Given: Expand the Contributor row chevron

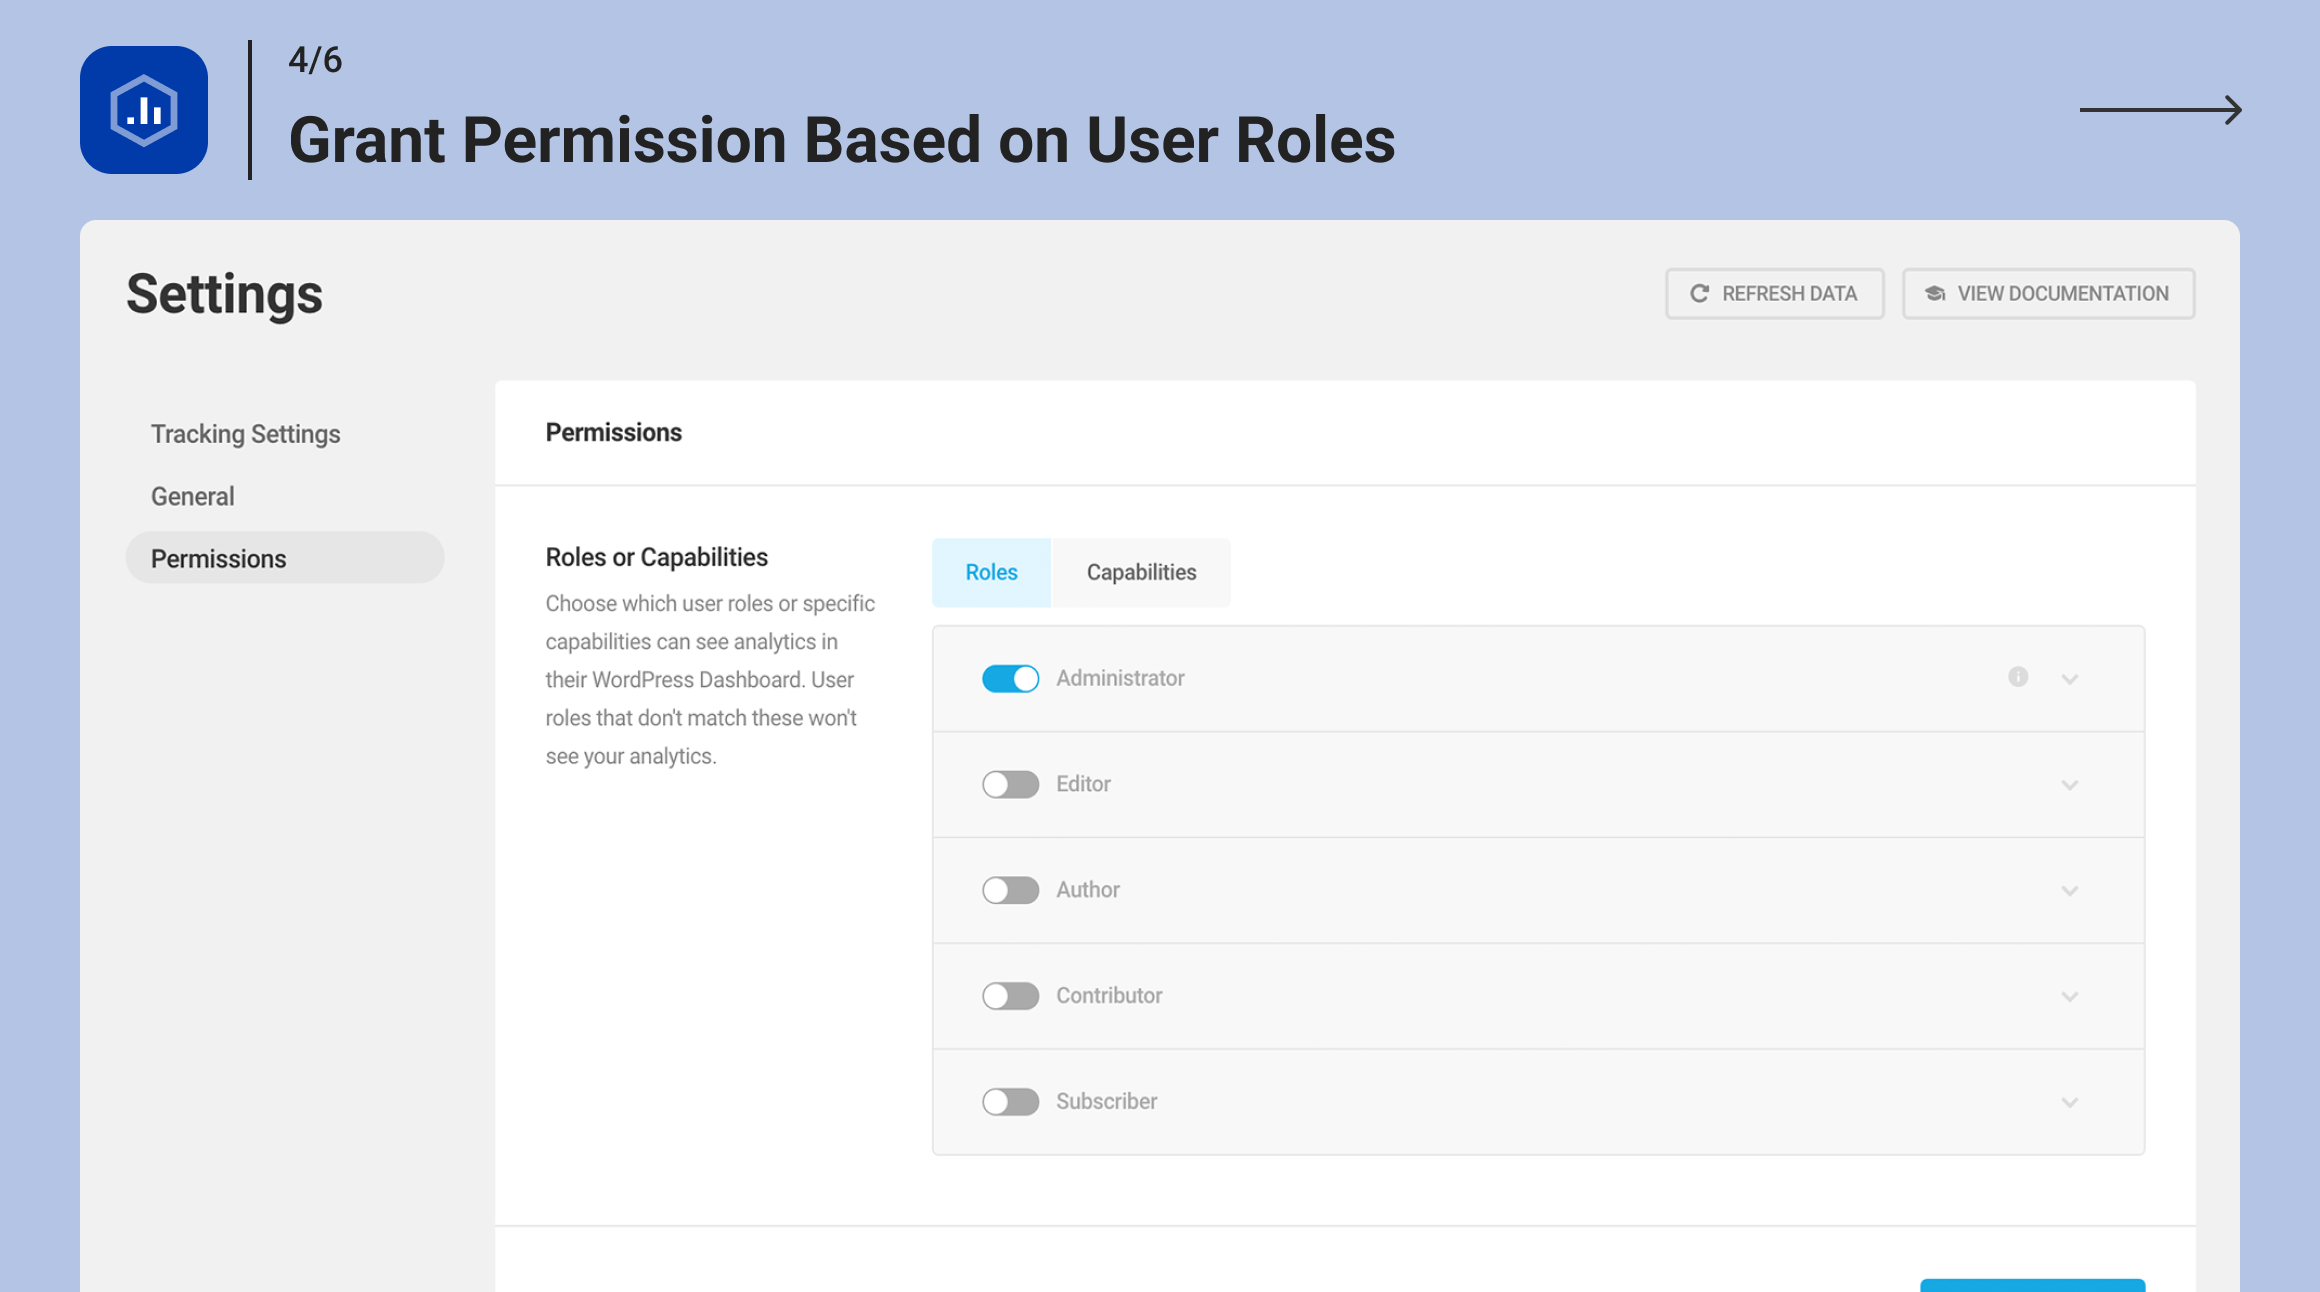Looking at the screenshot, I should tap(2070, 998).
